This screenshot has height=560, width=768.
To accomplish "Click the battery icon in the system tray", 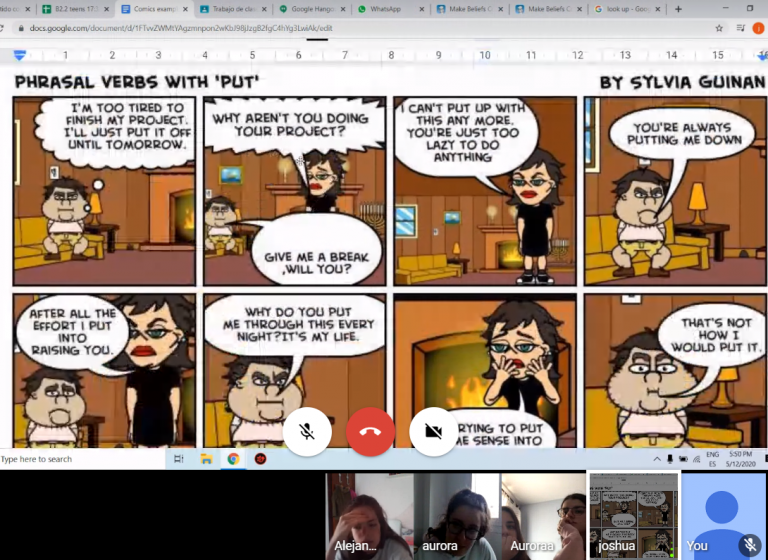I will click(683, 459).
